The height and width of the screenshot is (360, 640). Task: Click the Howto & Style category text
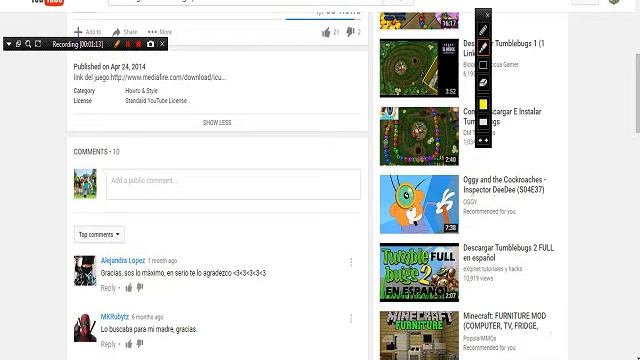pos(141,91)
